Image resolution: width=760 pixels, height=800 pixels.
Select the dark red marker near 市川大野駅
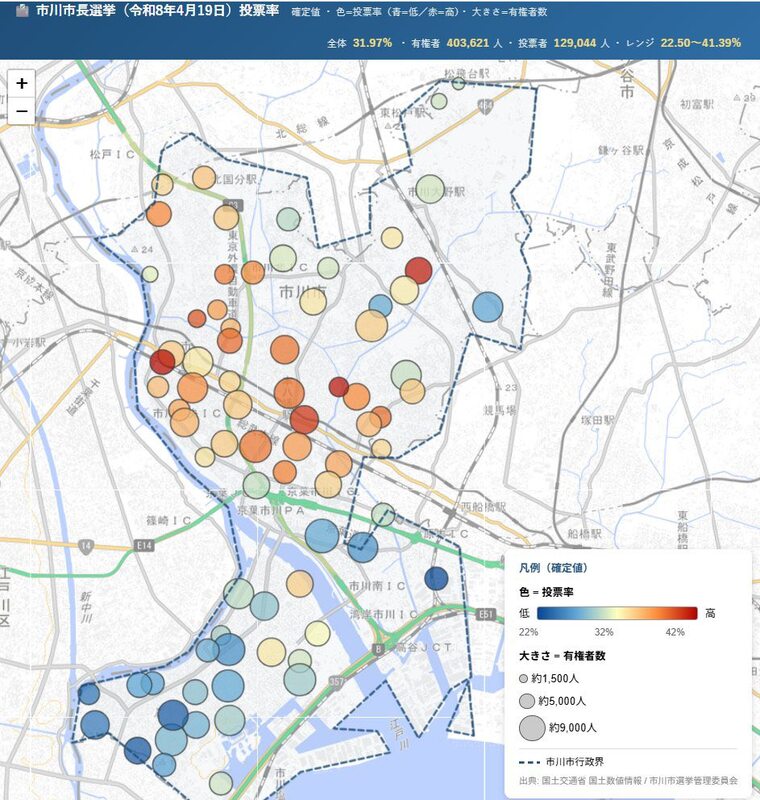coord(418,270)
